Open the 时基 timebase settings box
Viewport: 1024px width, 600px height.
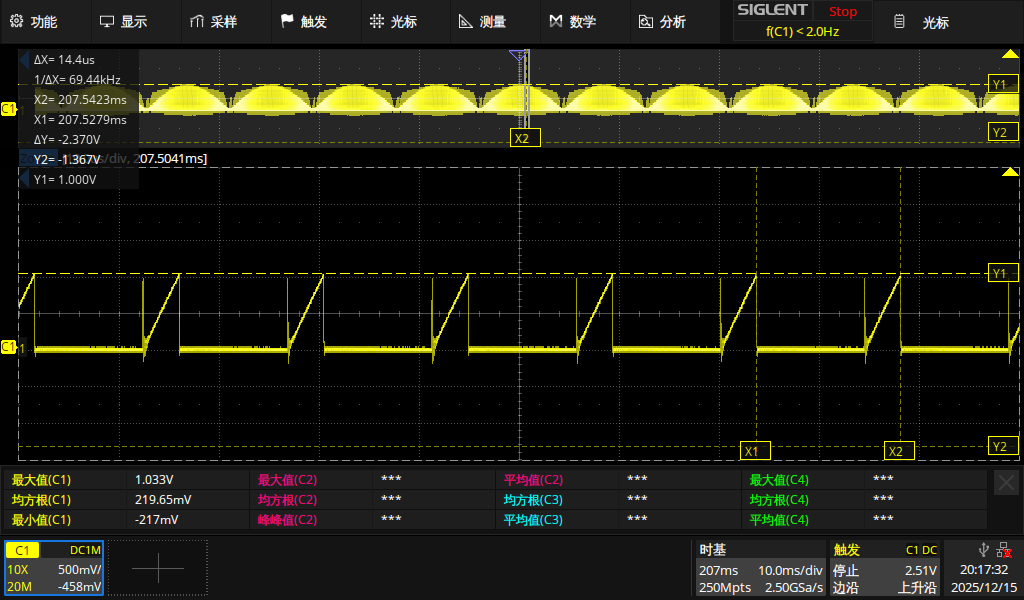760,568
